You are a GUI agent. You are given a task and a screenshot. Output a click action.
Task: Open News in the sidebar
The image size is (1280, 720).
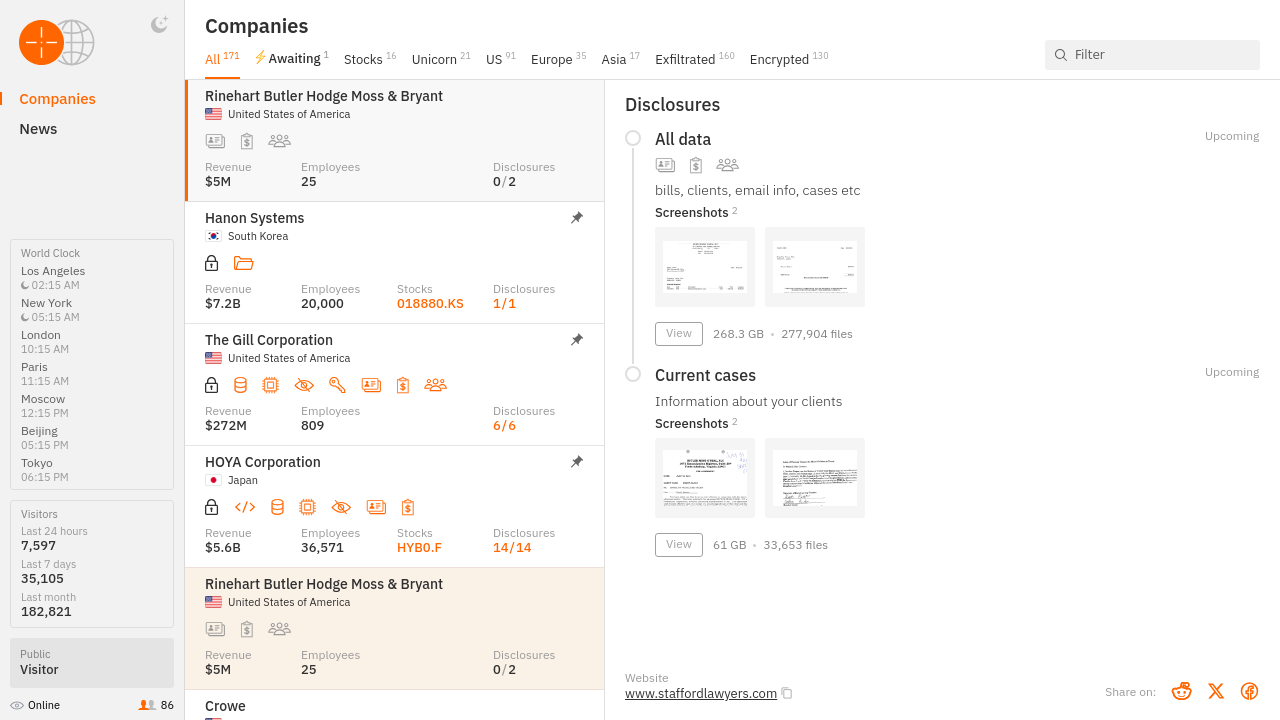click(x=38, y=129)
